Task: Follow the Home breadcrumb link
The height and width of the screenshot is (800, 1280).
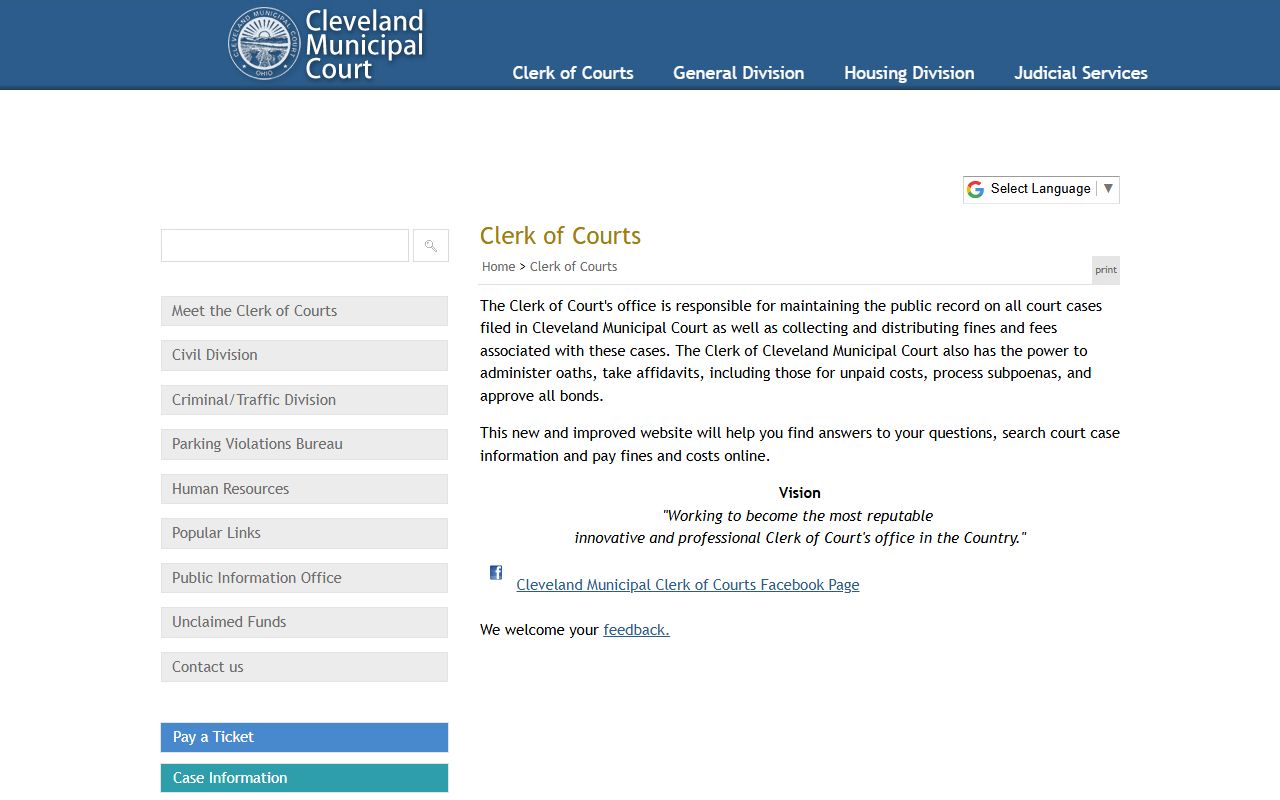Action: [x=498, y=267]
